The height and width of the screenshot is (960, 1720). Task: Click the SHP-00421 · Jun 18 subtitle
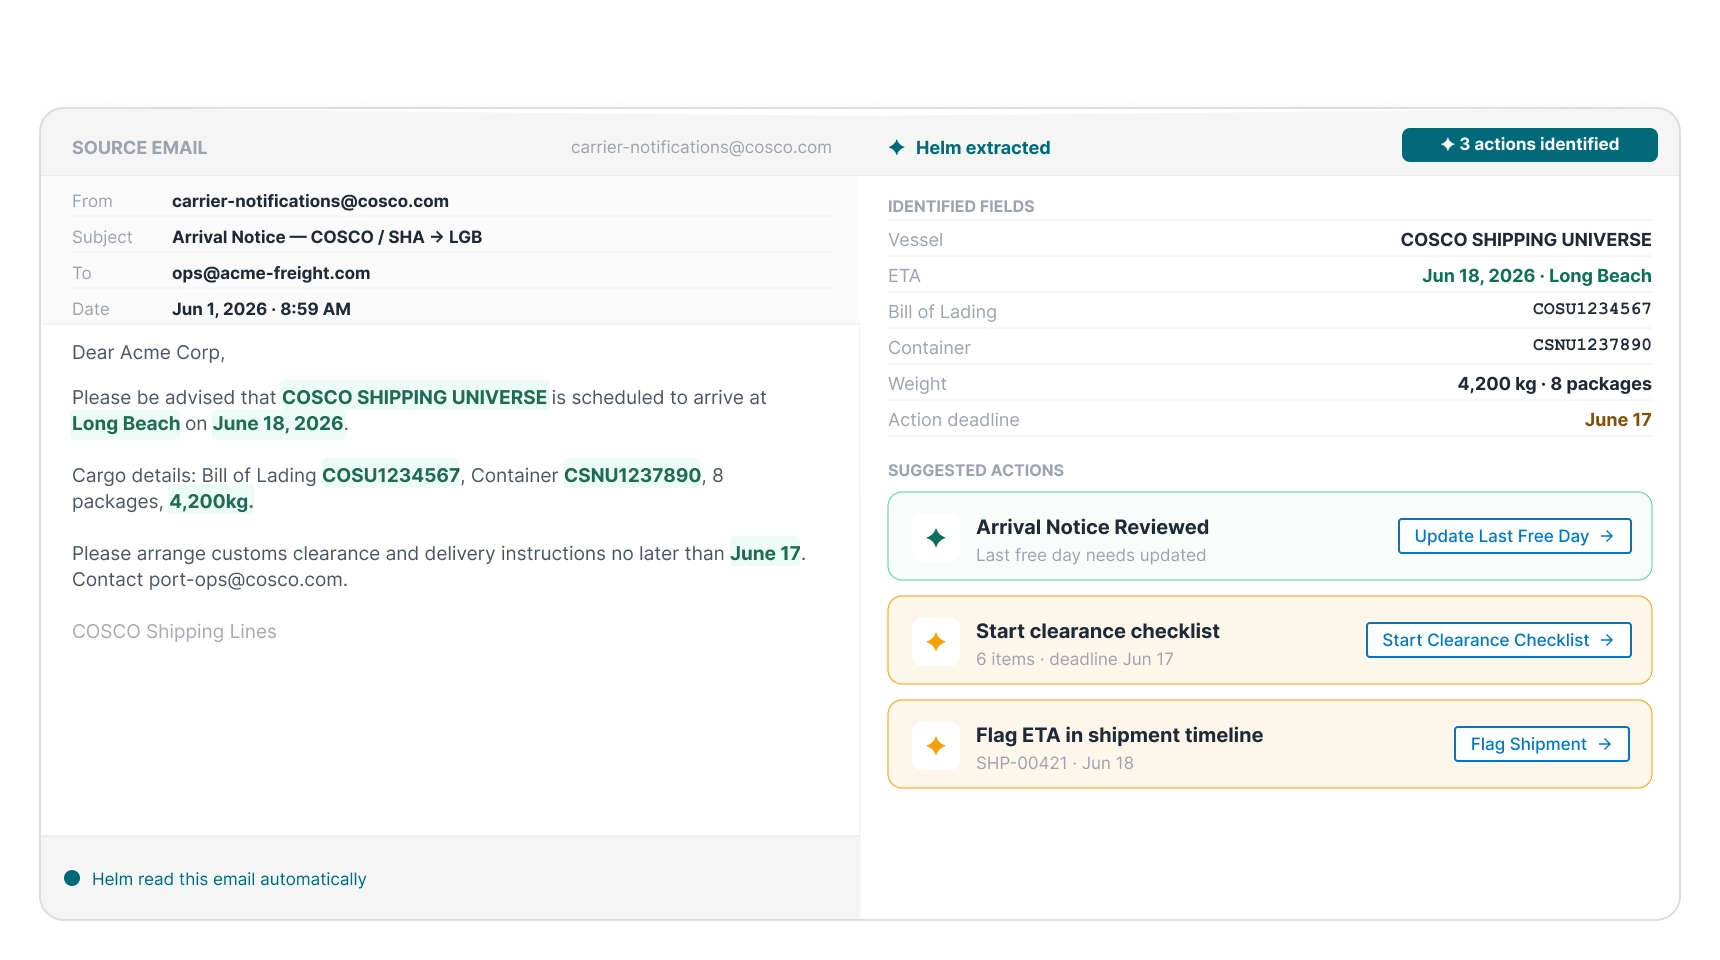pos(1054,763)
